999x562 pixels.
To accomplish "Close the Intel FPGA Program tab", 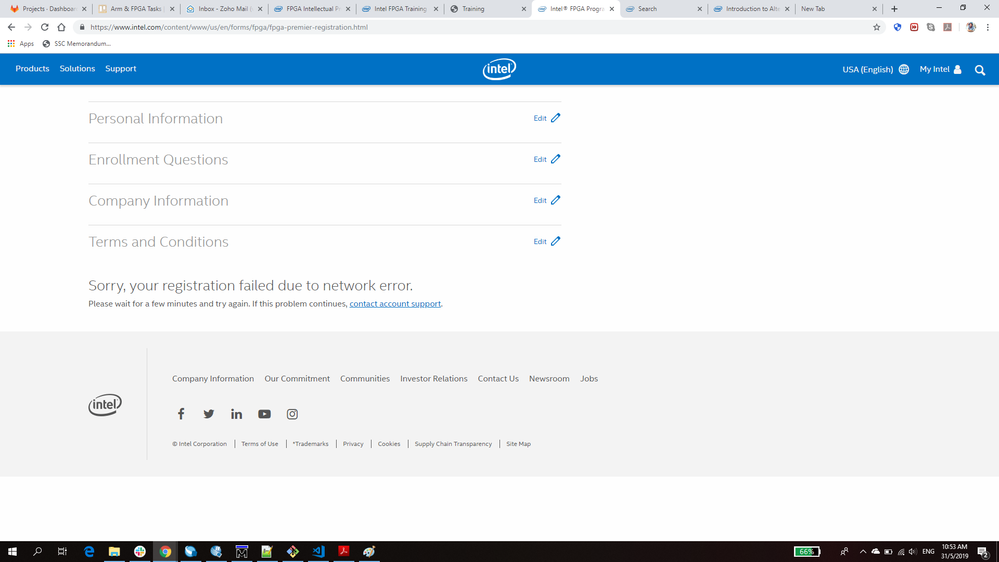I will pyautogui.click(x=612, y=9).
